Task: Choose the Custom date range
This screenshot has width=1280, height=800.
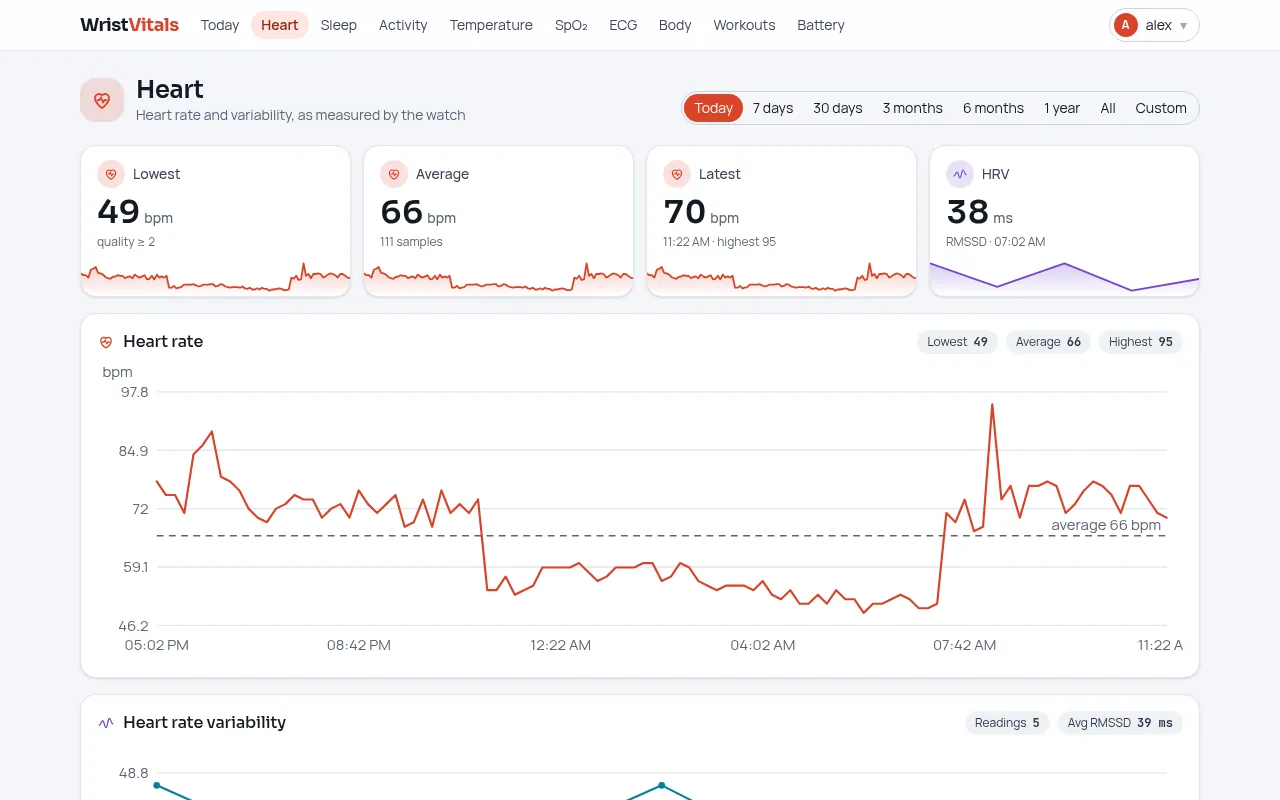Action: click(x=1161, y=108)
